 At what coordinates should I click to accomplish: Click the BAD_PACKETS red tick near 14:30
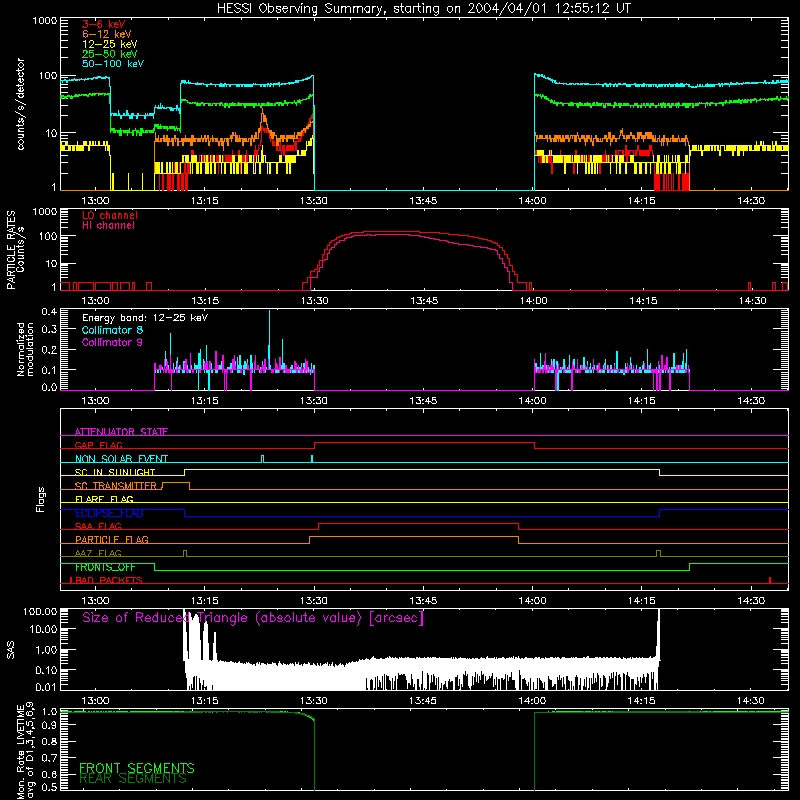(770, 580)
